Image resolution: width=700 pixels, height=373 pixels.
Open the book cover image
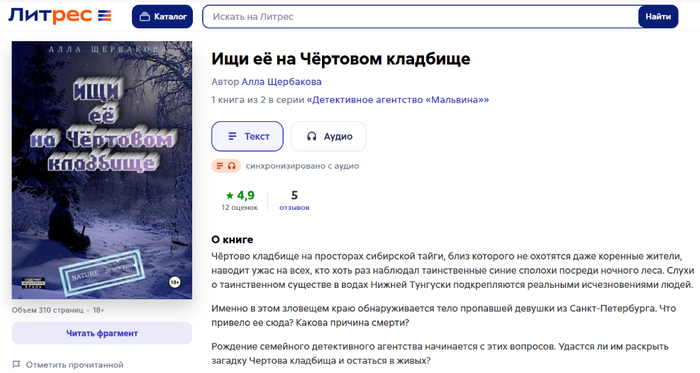coord(102,170)
